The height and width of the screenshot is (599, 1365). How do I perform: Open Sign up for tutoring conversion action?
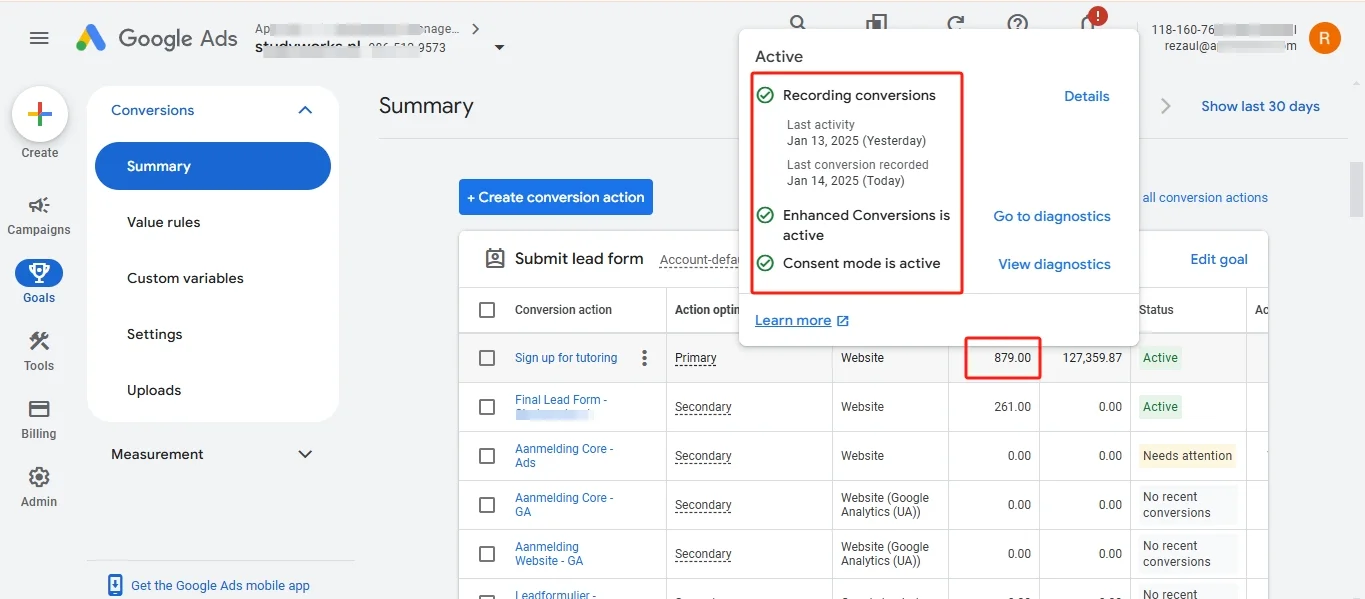[x=566, y=358]
